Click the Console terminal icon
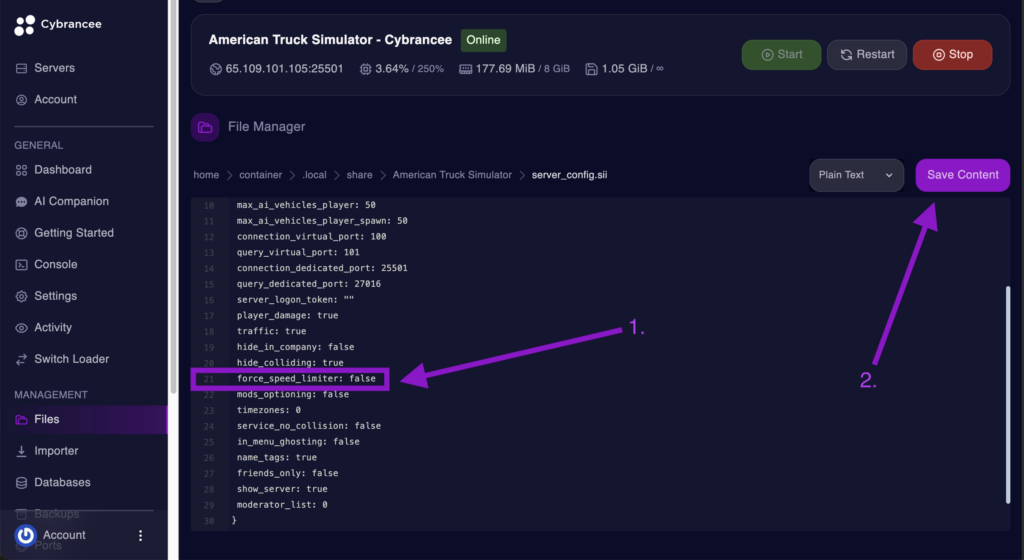The width and height of the screenshot is (1024, 560). click(x=21, y=264)
